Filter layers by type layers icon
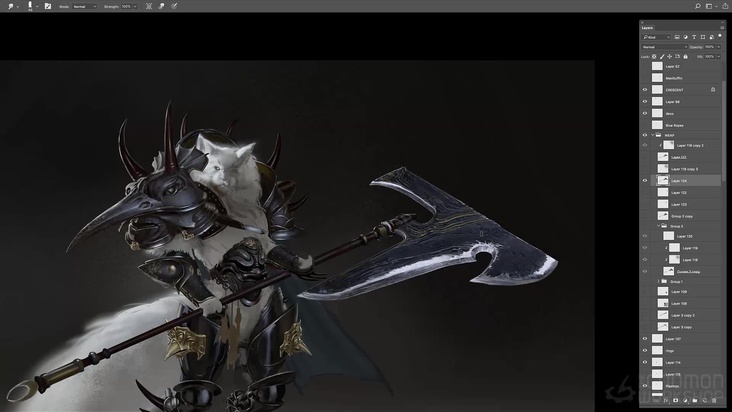Viewport: 732px width, 412px height. [694, 37]
